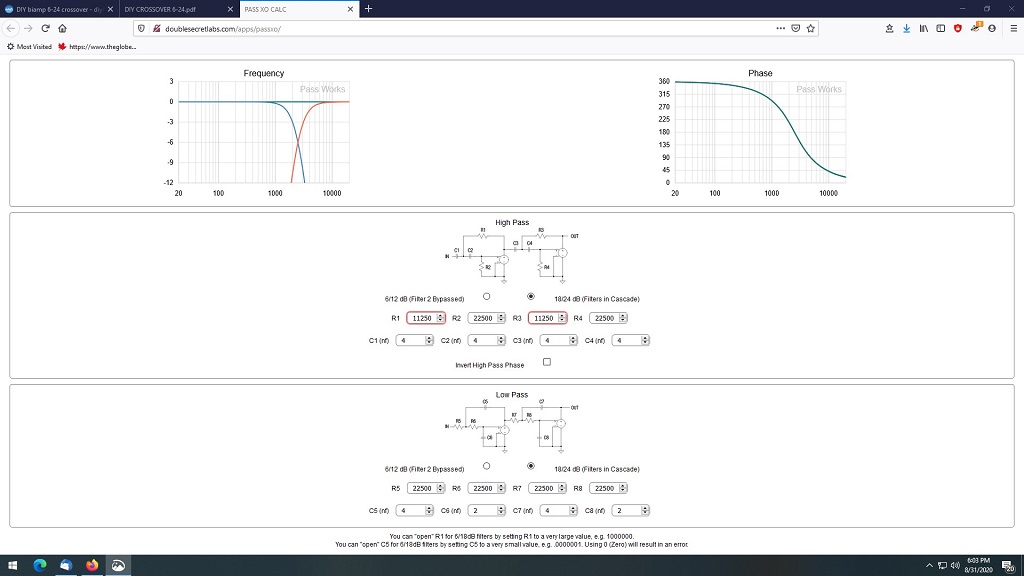Image resolution: width=1024 pixels, height=576 pixels.
Task: Edit the C6 (nf) capacitor field
Action: (x=487, y=510)
